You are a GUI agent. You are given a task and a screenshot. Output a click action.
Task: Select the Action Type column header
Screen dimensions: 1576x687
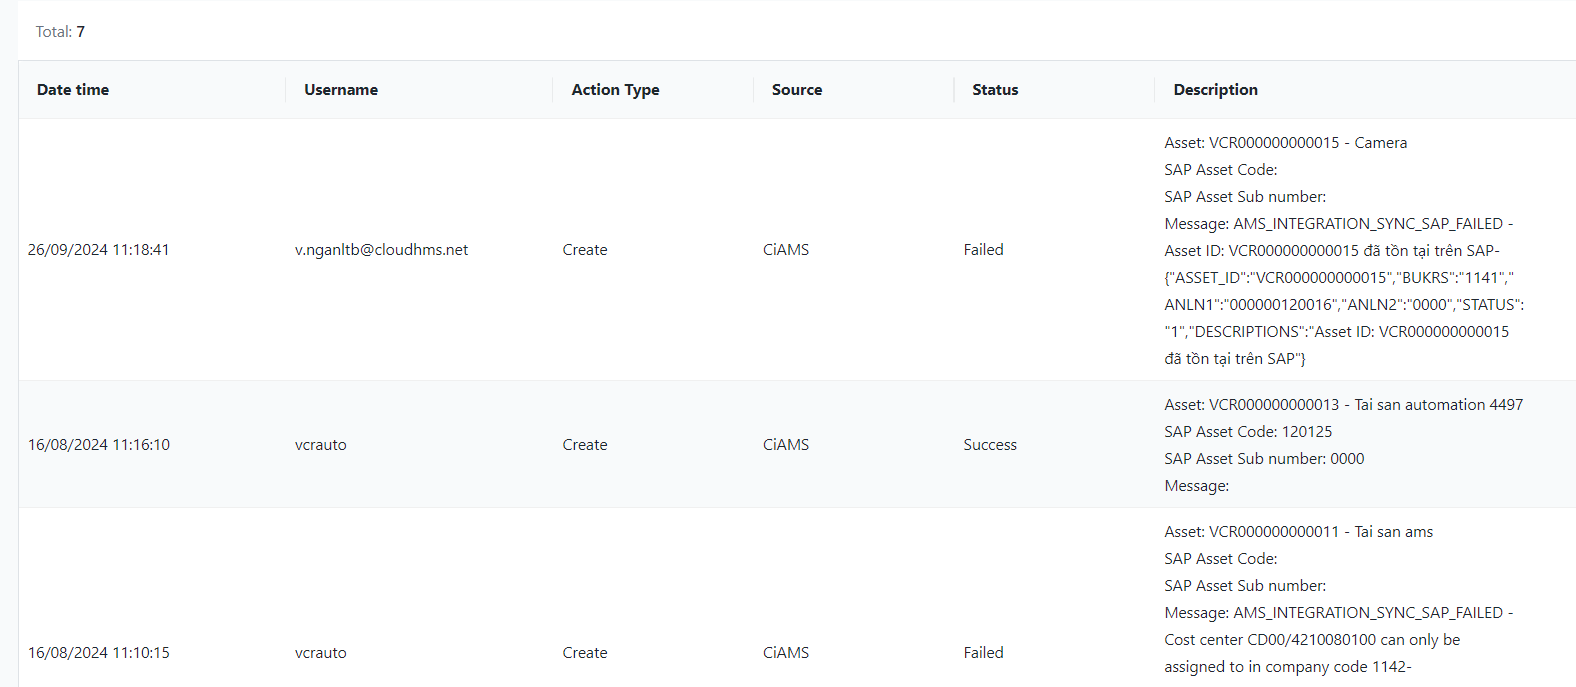tap(615, 90)
